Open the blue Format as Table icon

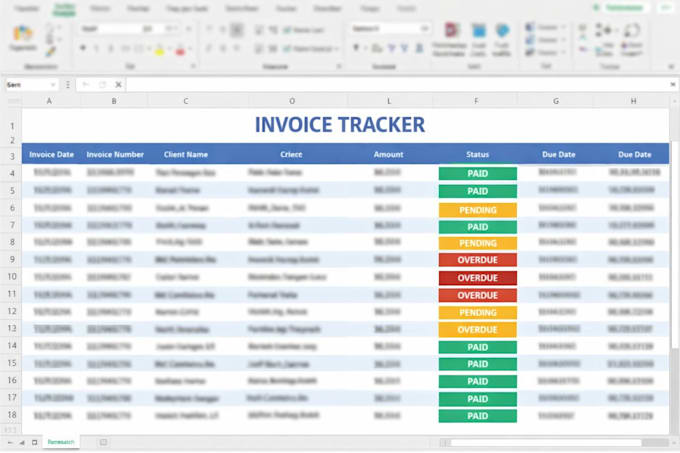(478, 30)
